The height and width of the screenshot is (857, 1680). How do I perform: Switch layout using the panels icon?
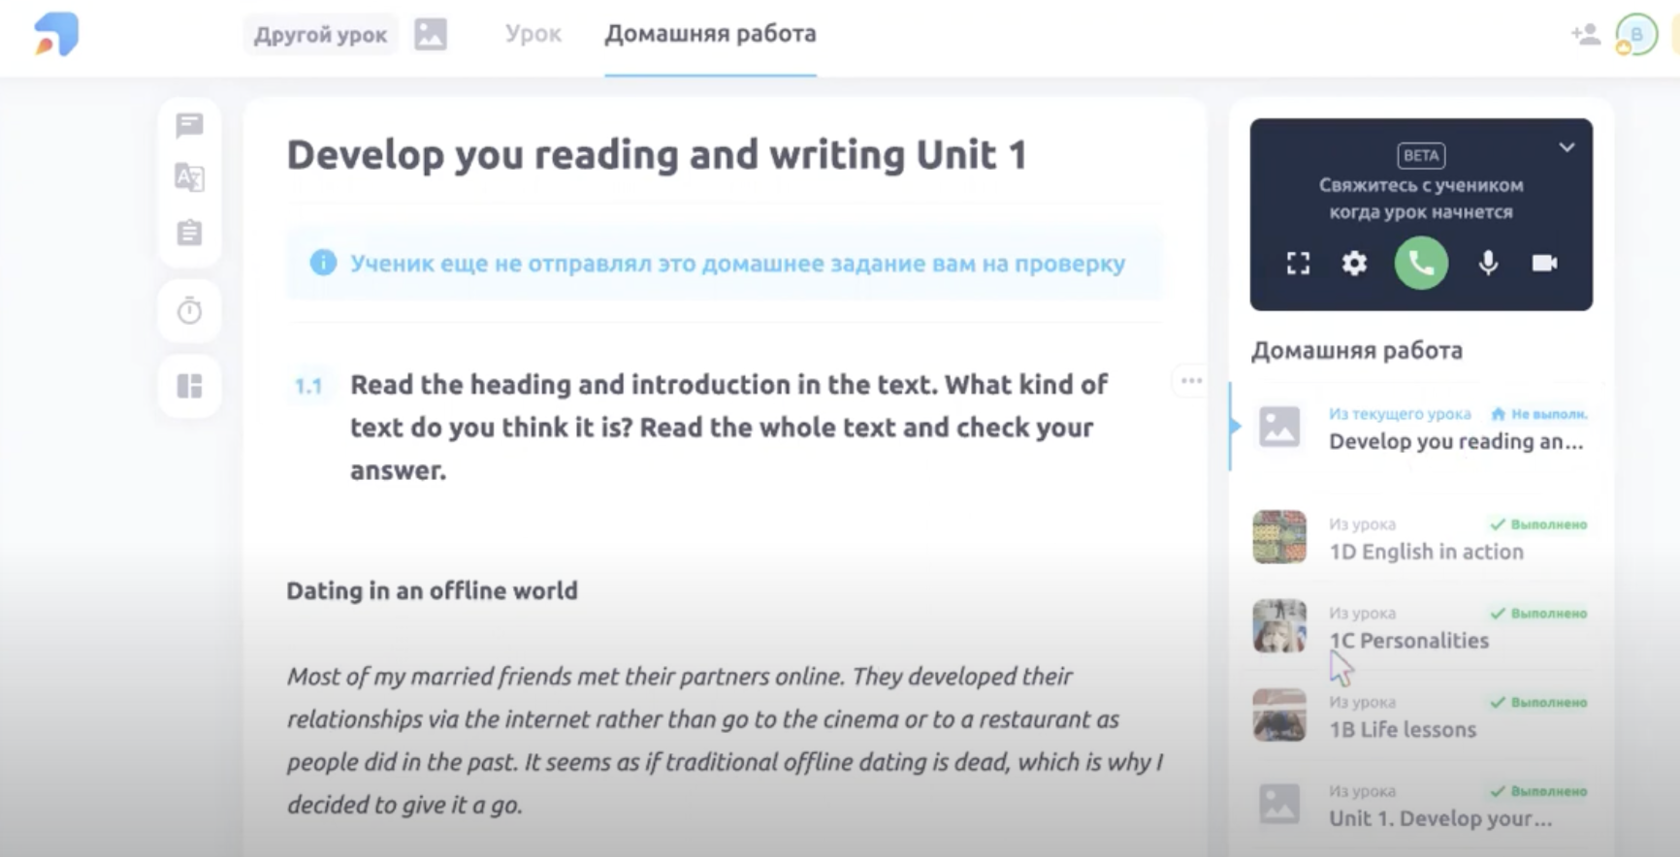pos(189,386)
